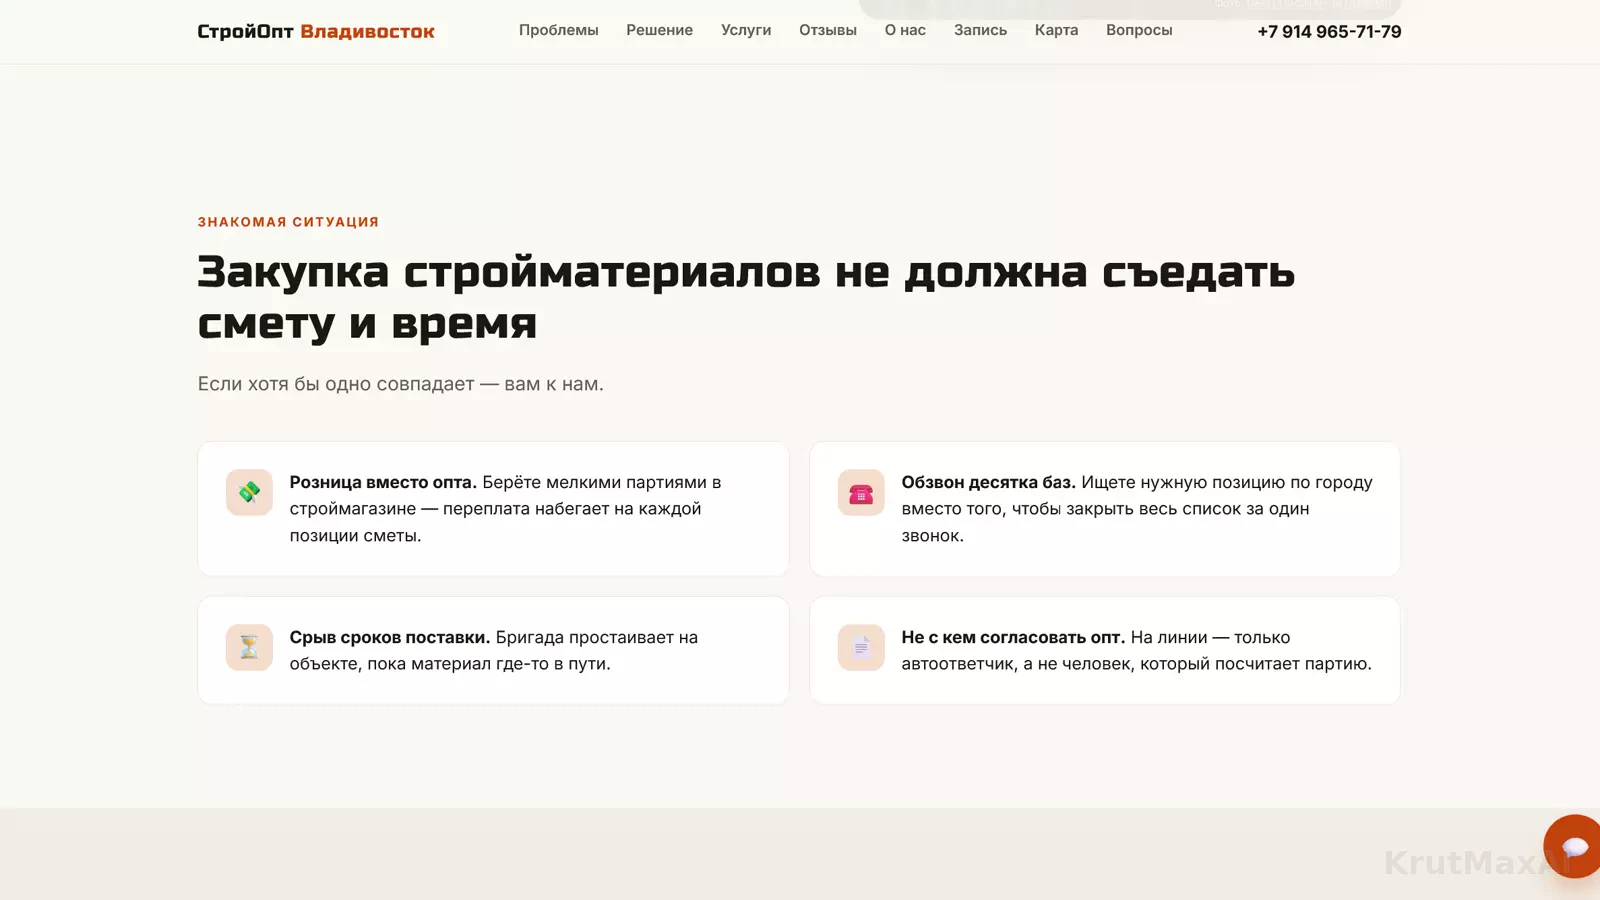The image size is (1600, 900).
Task: Open the Услуги menu item
Action: (746, 30)
